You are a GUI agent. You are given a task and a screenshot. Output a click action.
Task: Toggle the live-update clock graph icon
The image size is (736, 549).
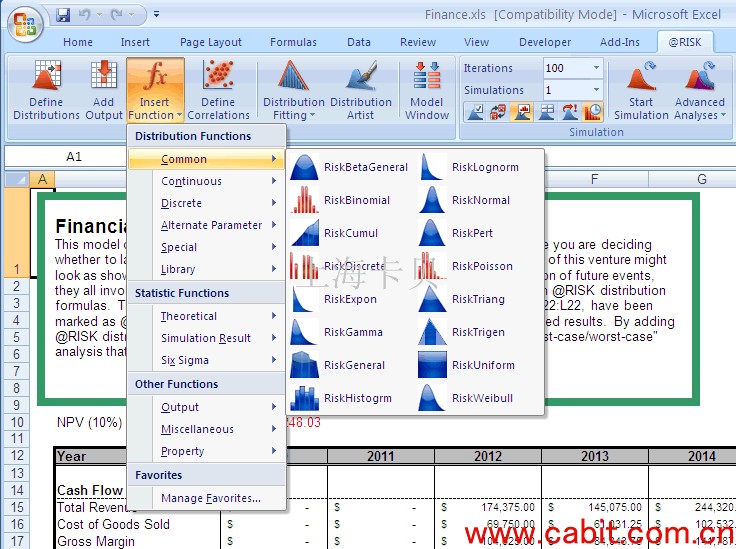pyautogui.click(x=592, y=112)
